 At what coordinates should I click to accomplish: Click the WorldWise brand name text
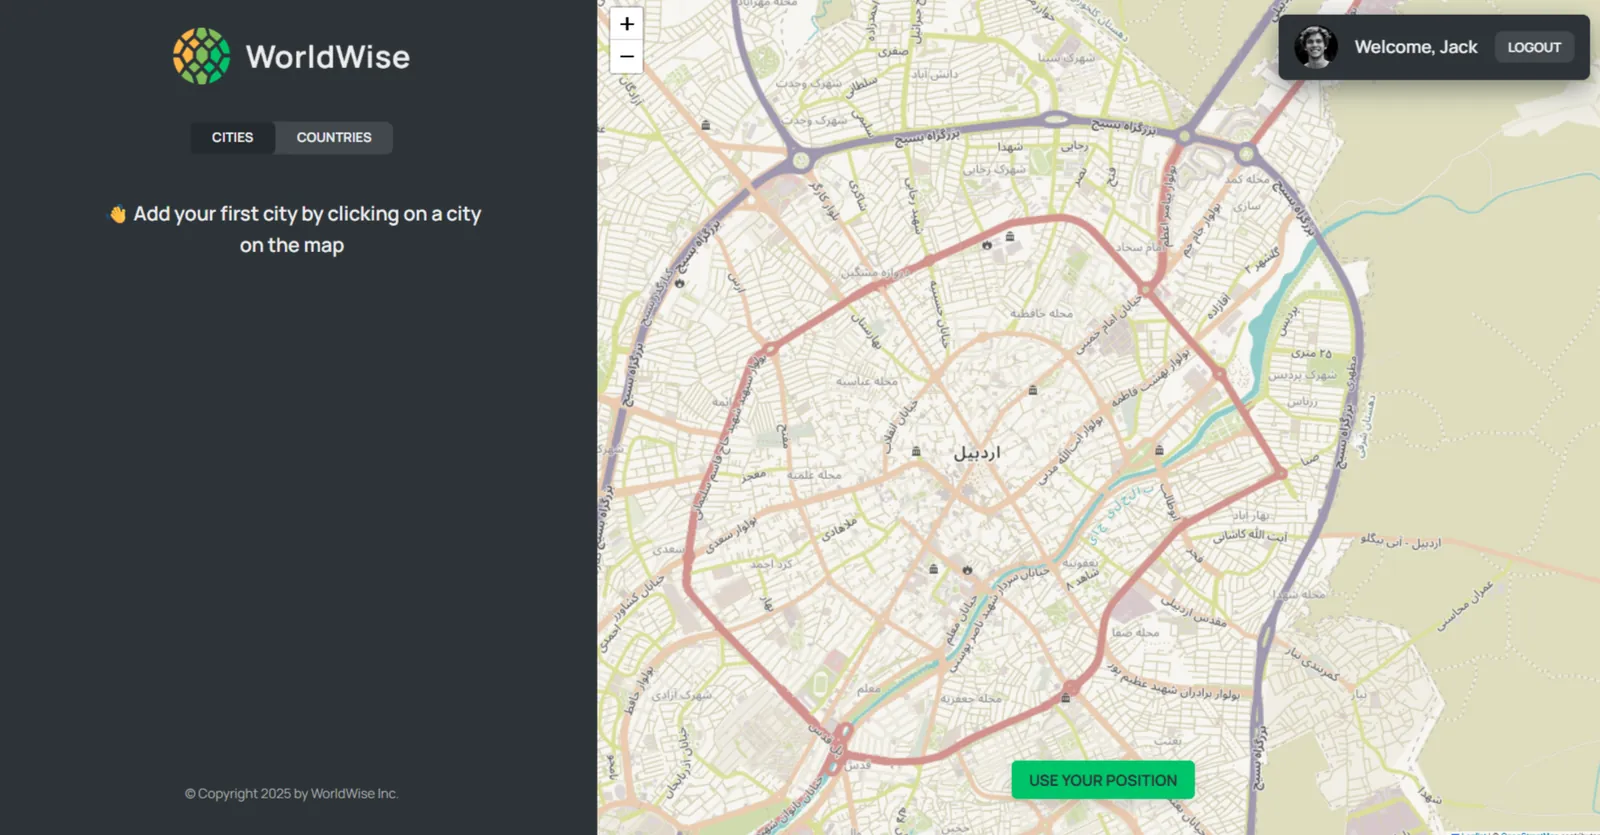(x=328, y=57)
